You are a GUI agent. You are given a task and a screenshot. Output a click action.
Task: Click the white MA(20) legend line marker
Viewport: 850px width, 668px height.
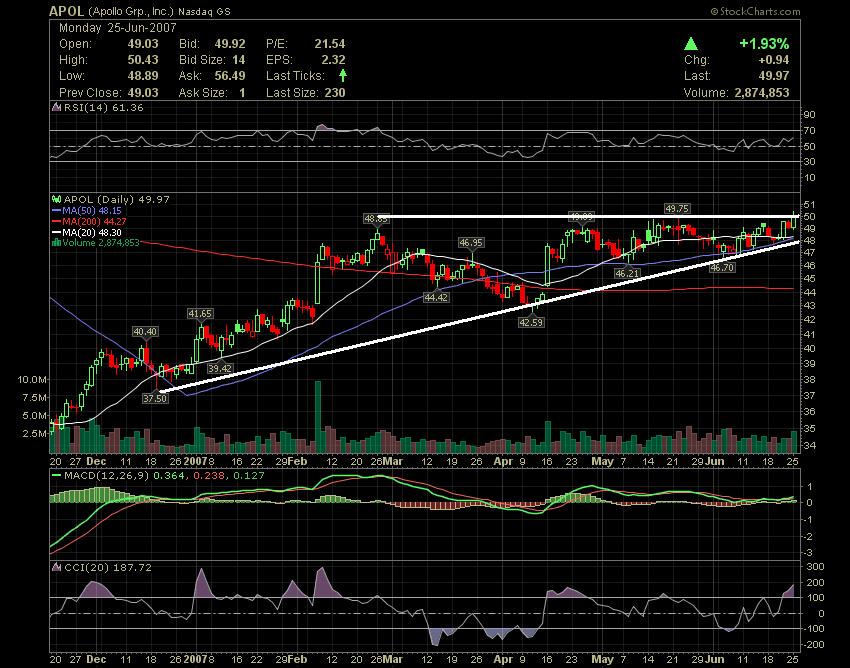[x=56, y=232]
